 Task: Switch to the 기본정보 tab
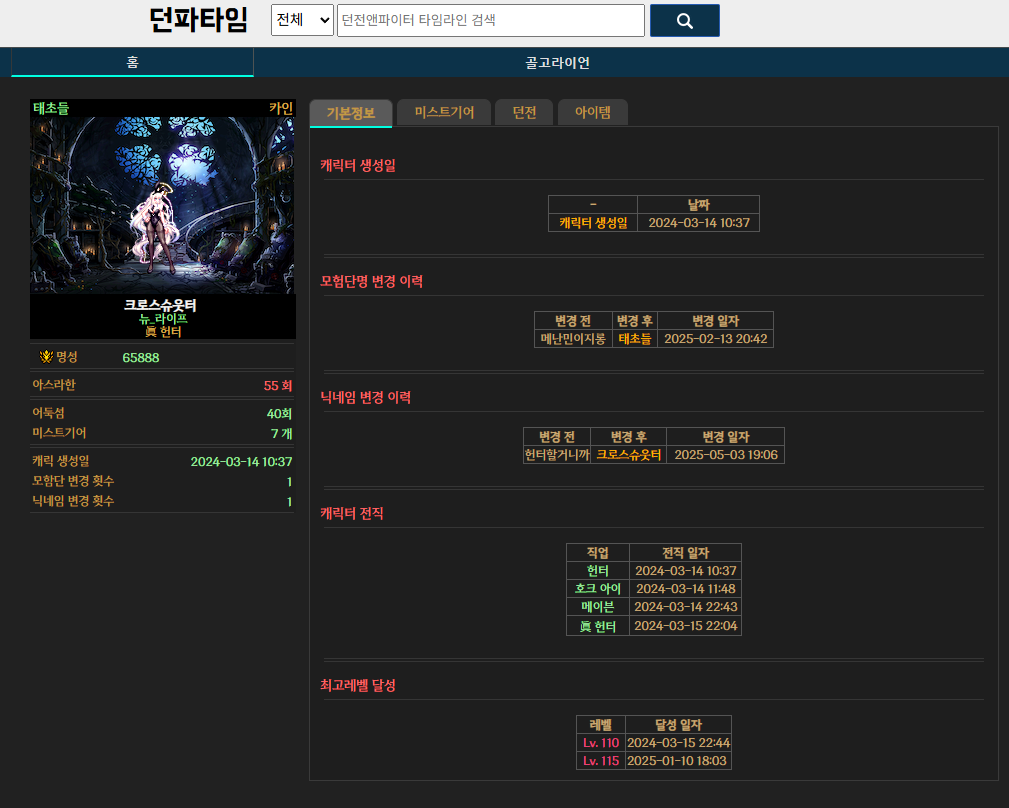pyautogui.click(x=350, y=113)
